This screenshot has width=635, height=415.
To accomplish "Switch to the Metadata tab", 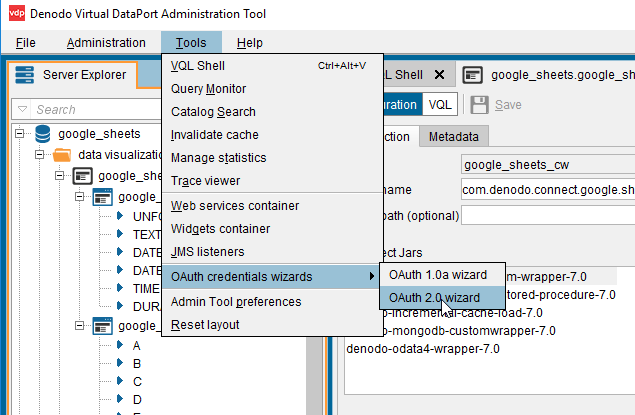I will [454, 136].
